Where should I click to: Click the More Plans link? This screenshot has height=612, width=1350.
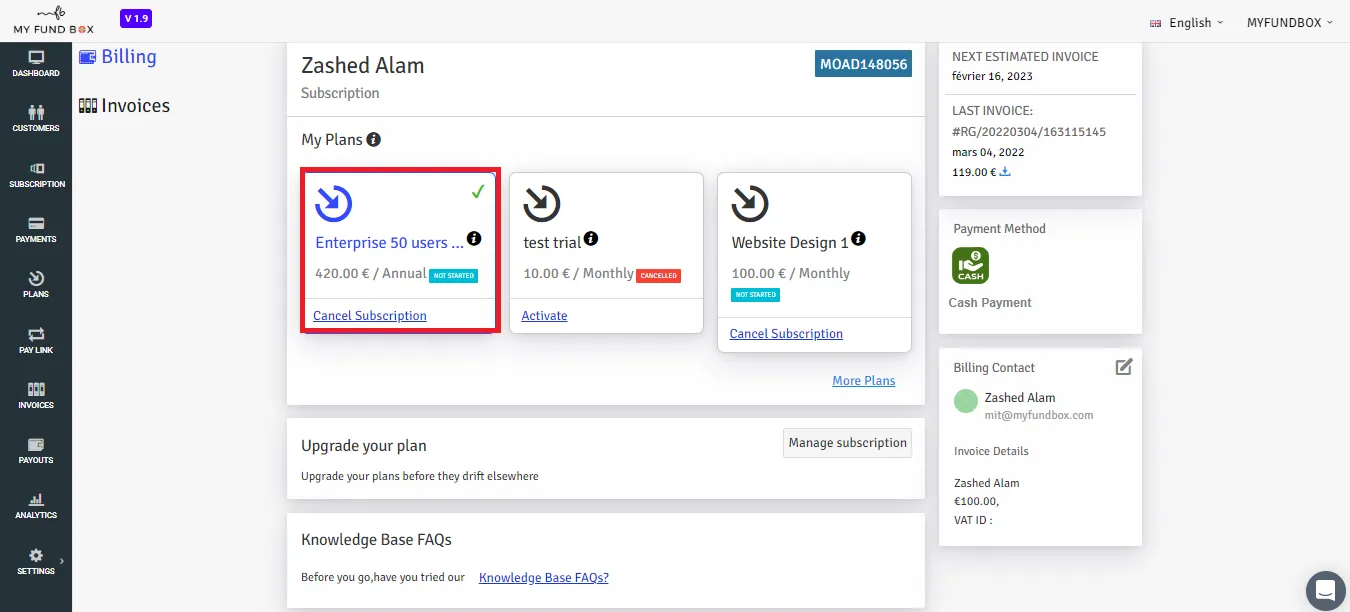(864, 381)
